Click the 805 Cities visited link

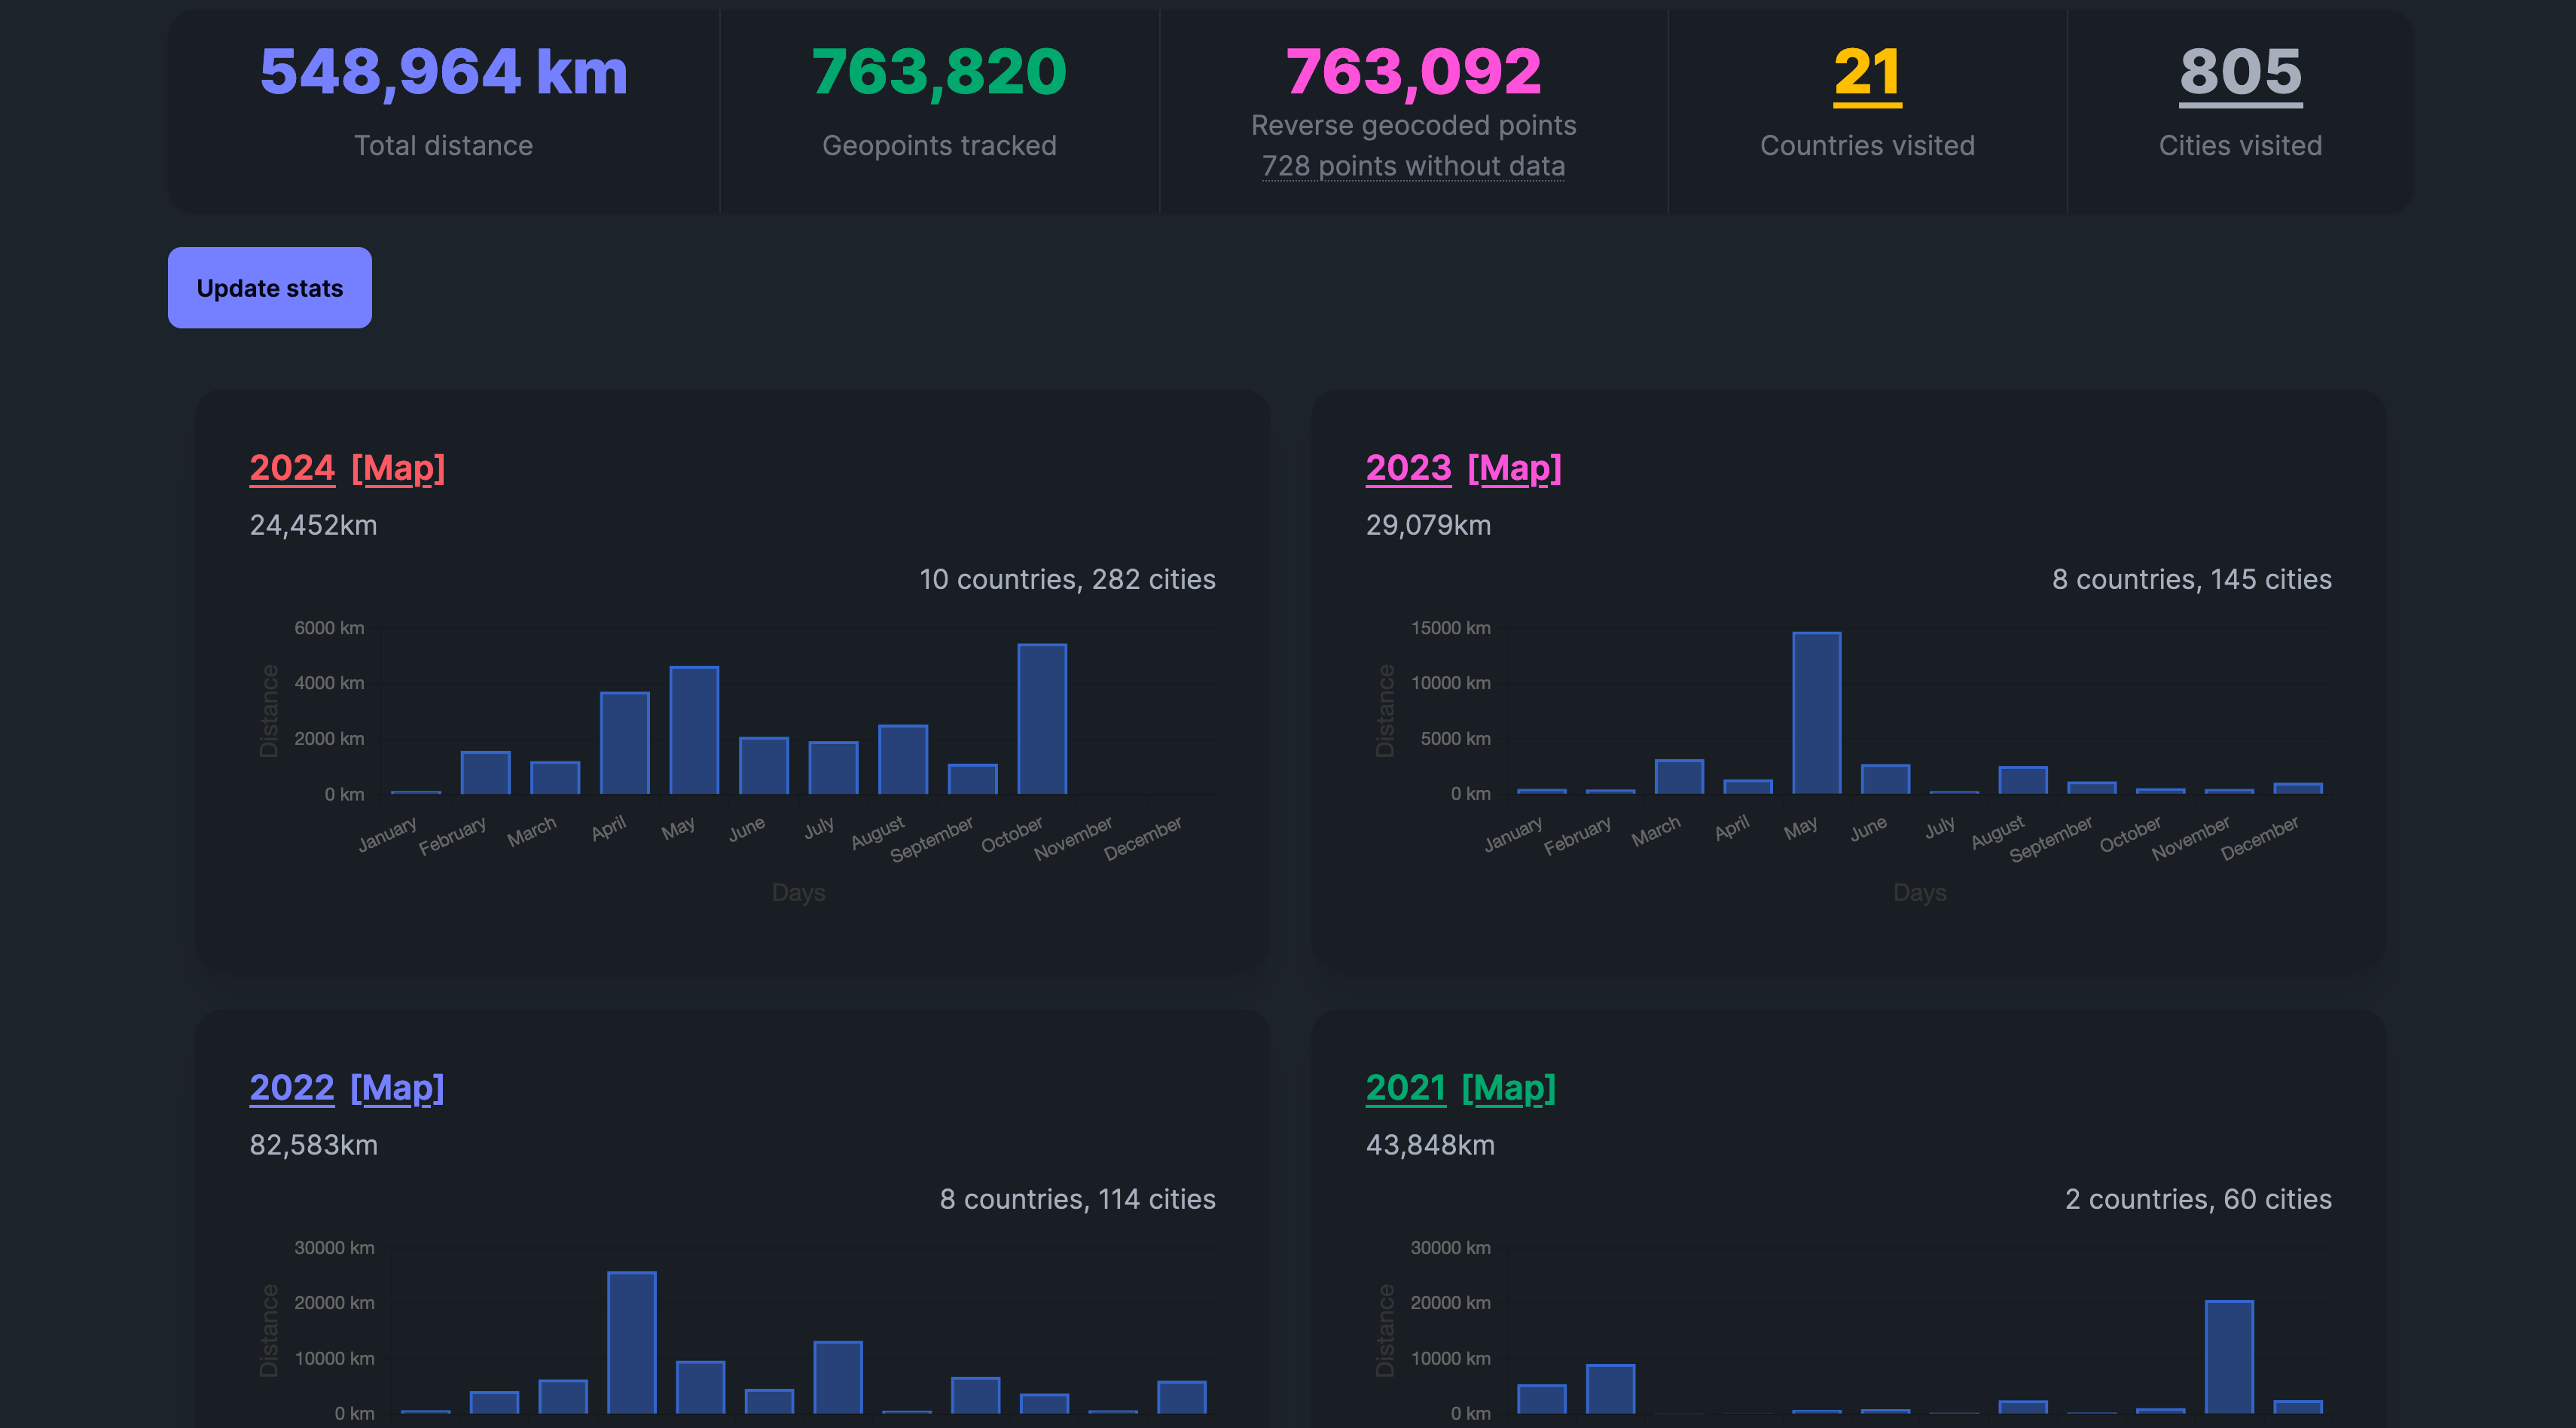(2240, 73)
